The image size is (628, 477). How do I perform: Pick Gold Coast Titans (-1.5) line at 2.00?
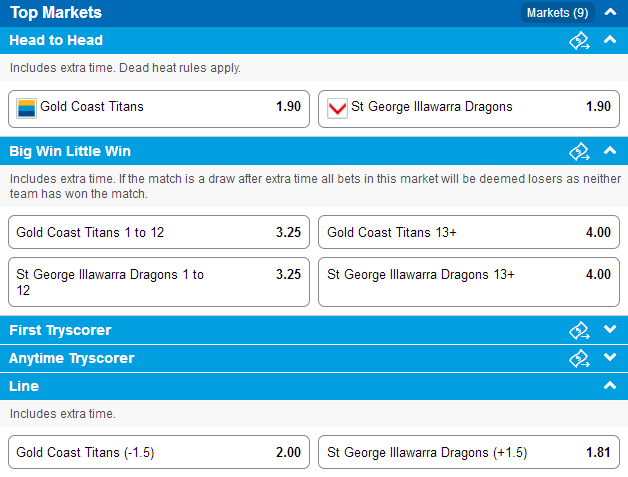[159, 452]
